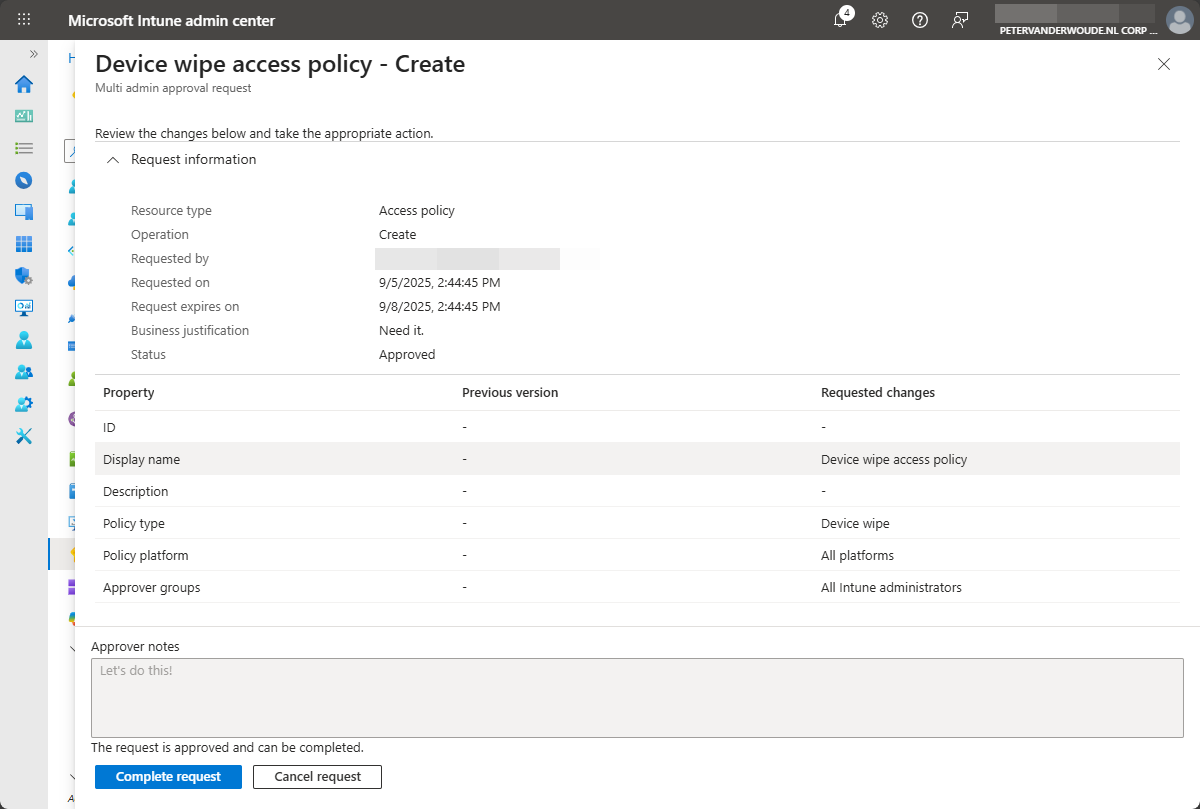Open Troubleshooting + support wrench icon
This screenshot has width=1200, height=809.
[24, 436]
